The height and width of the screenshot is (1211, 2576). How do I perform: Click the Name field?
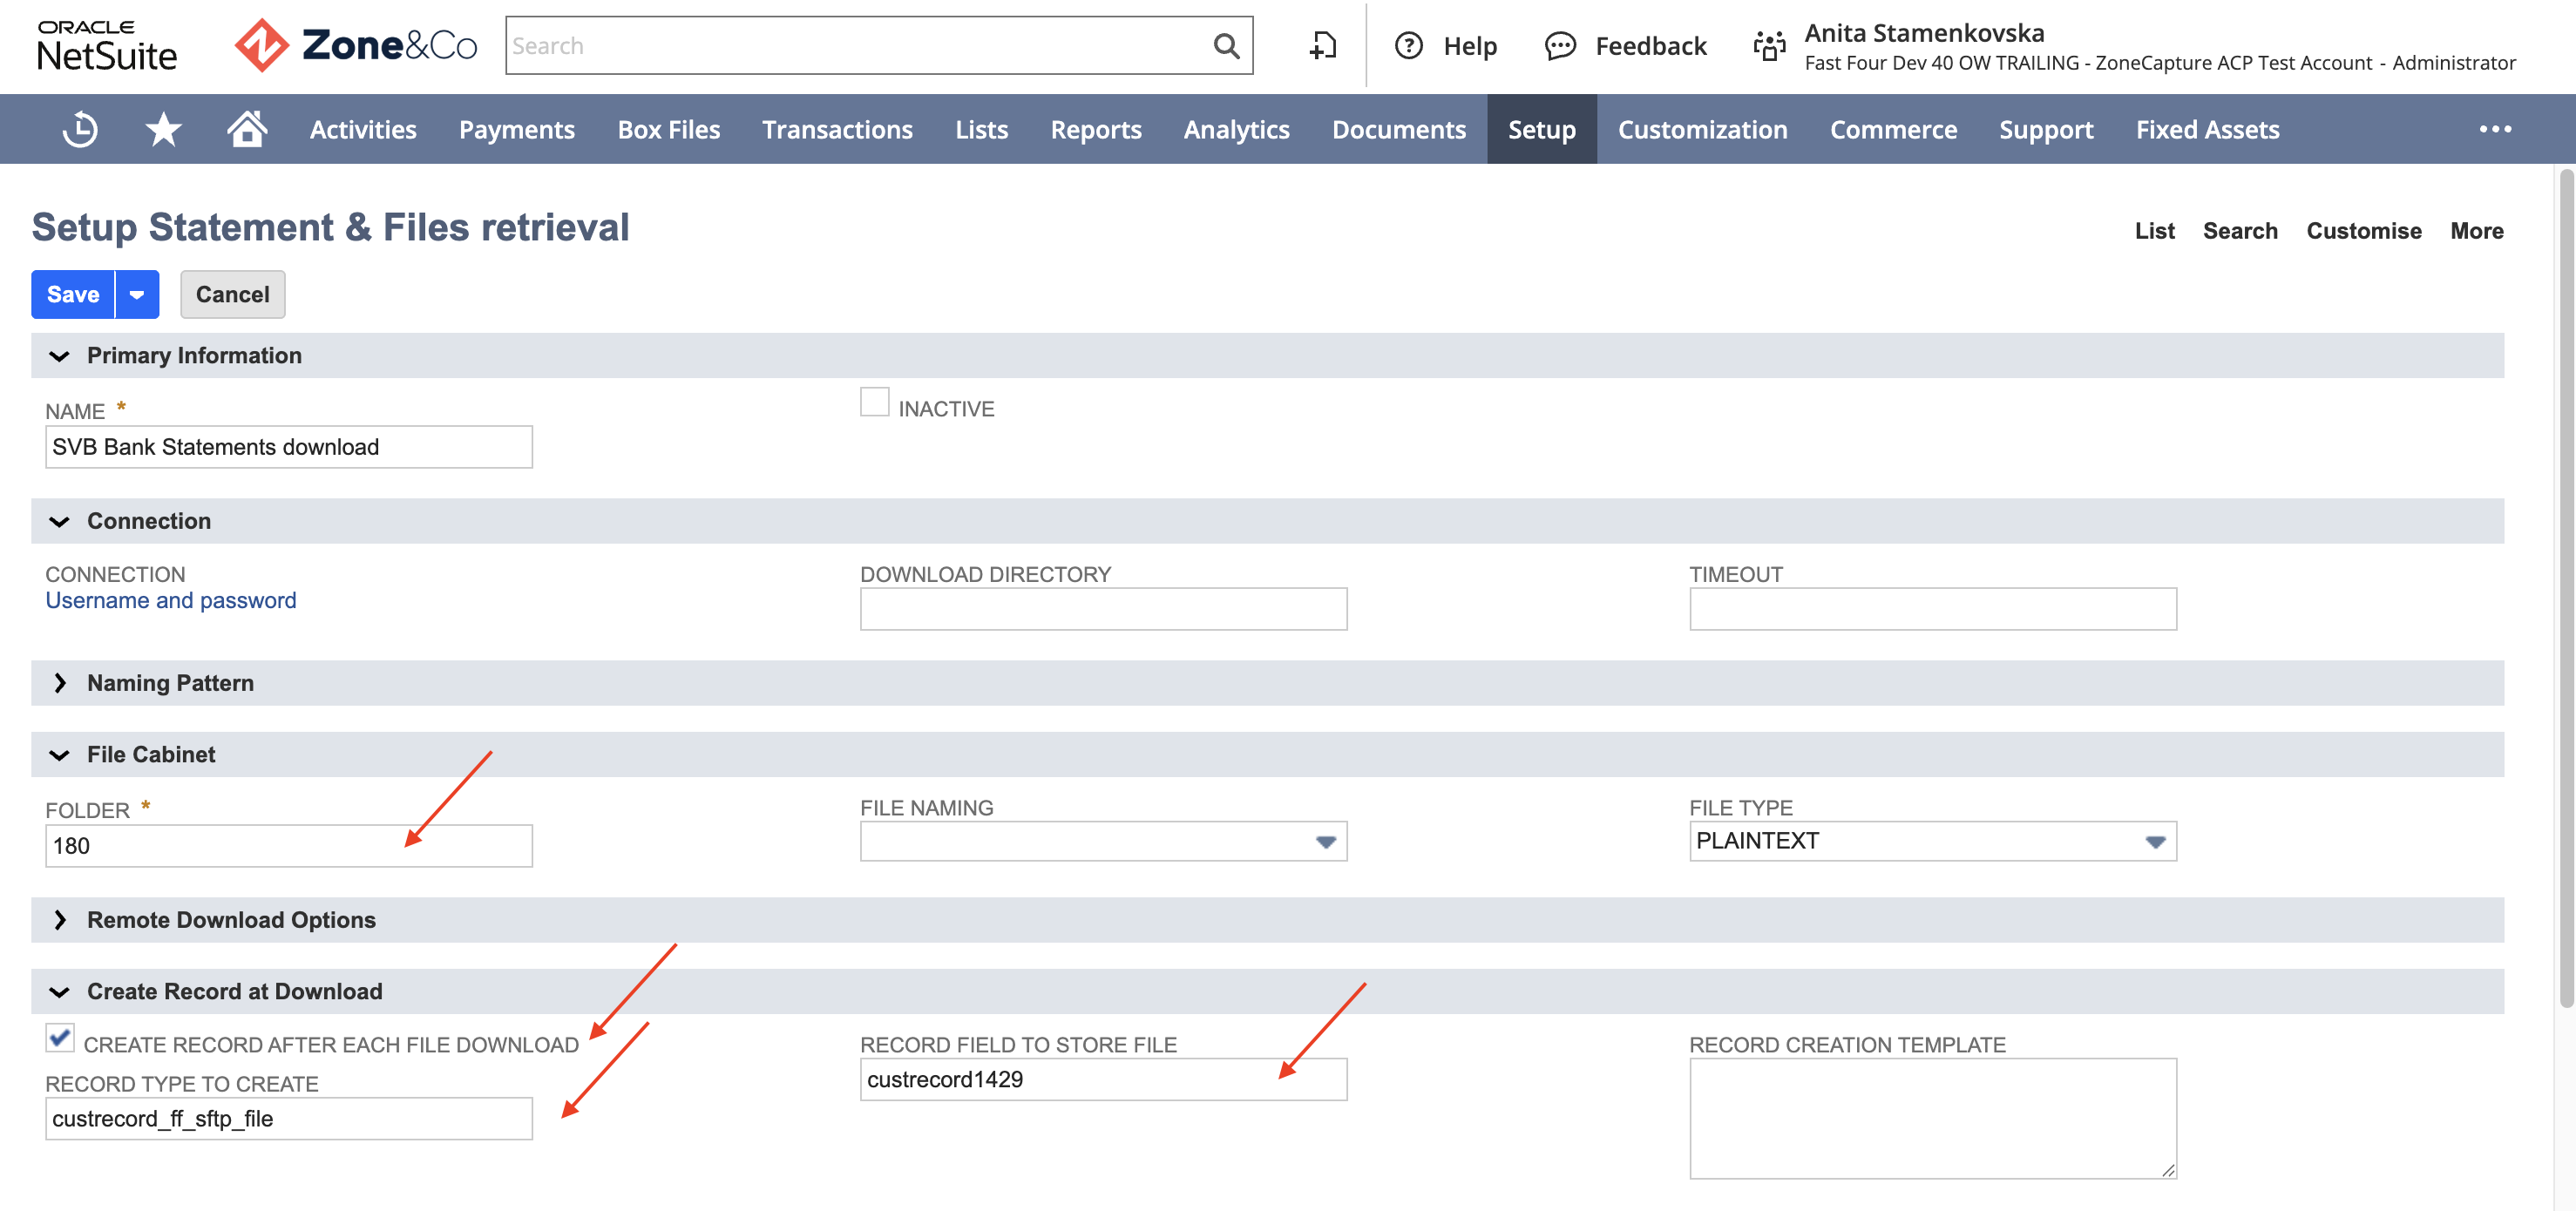(289, 447)
